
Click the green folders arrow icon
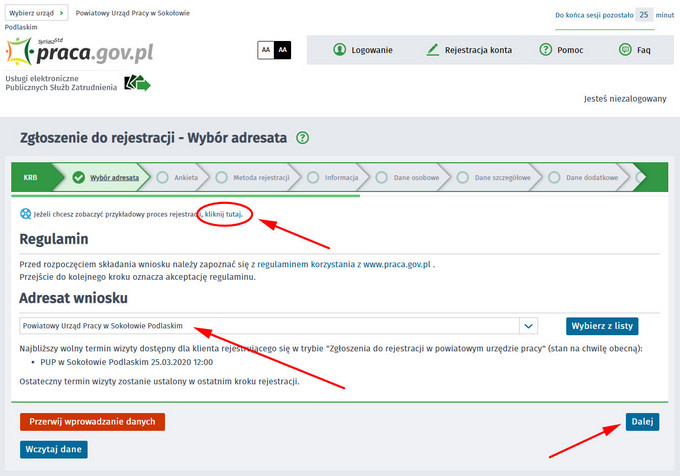[x=137, y=83]
